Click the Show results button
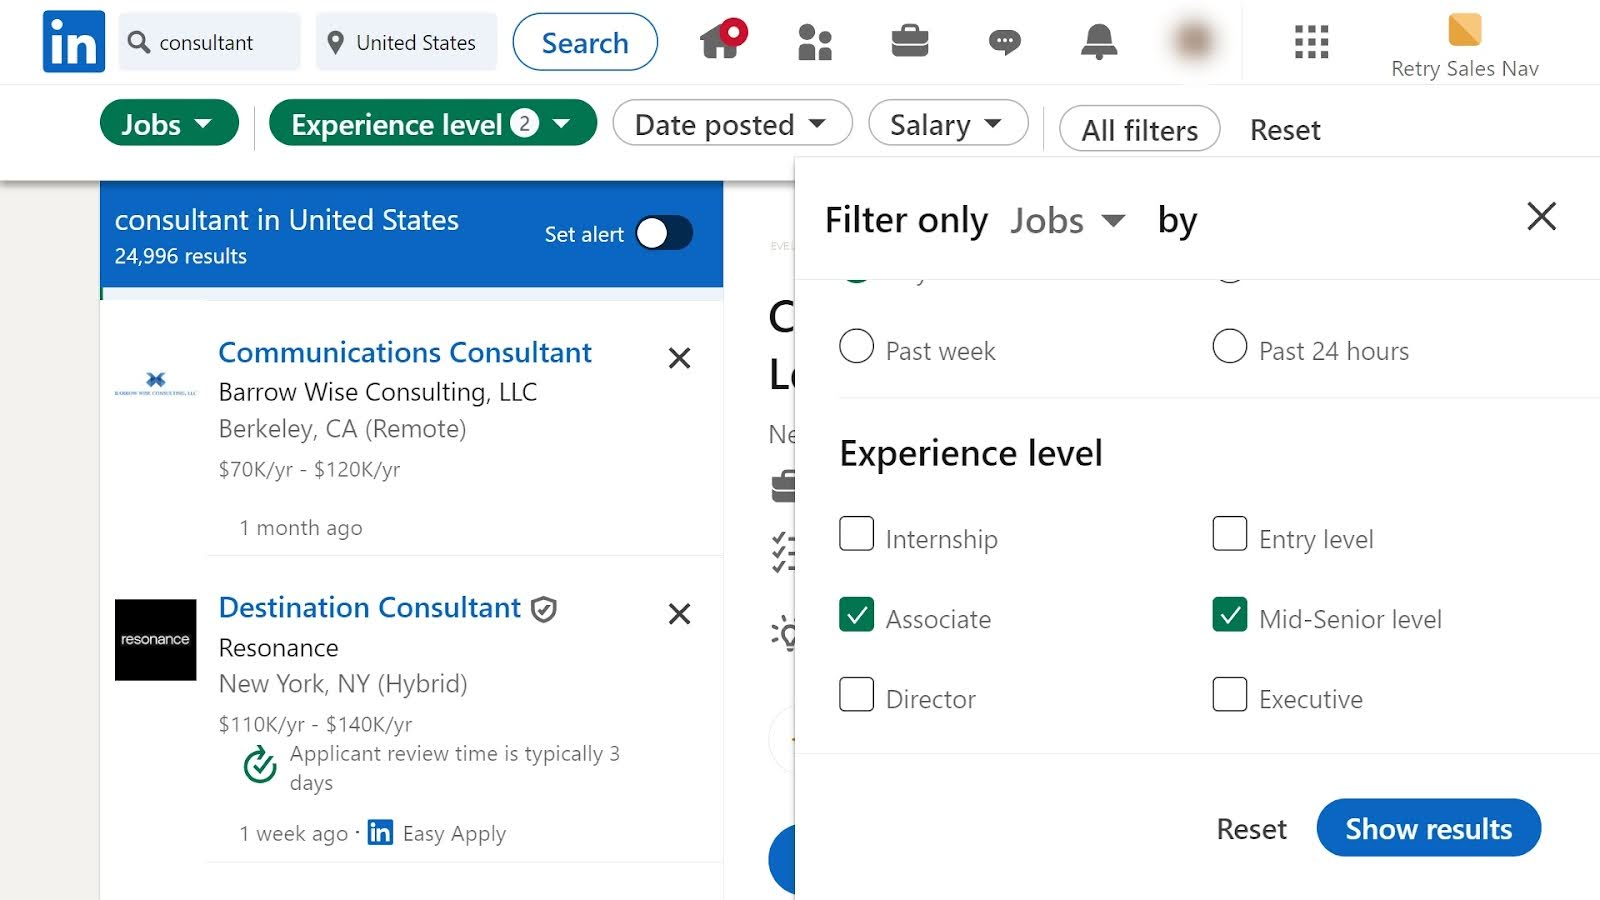This screenshot has height=900, width=1600. point(1427,828)
